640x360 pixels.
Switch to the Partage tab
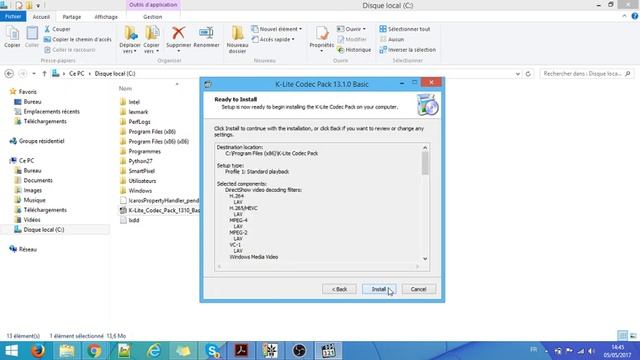[72, 17]
